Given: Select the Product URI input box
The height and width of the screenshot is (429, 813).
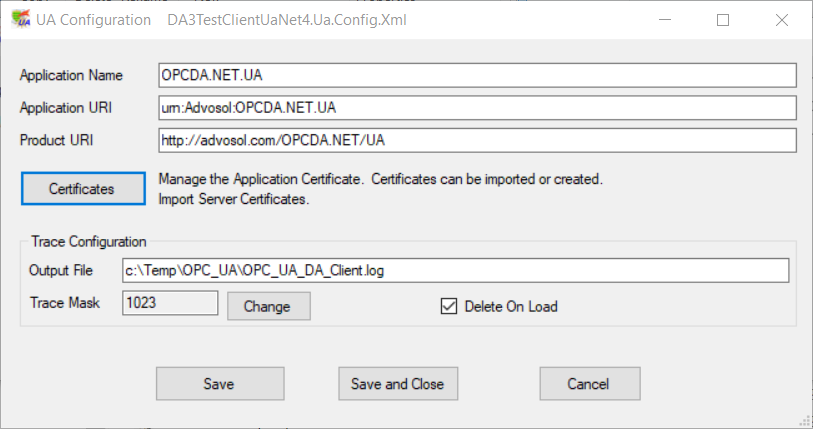Looking at the screenshot, I should click(x=476, y=139).
